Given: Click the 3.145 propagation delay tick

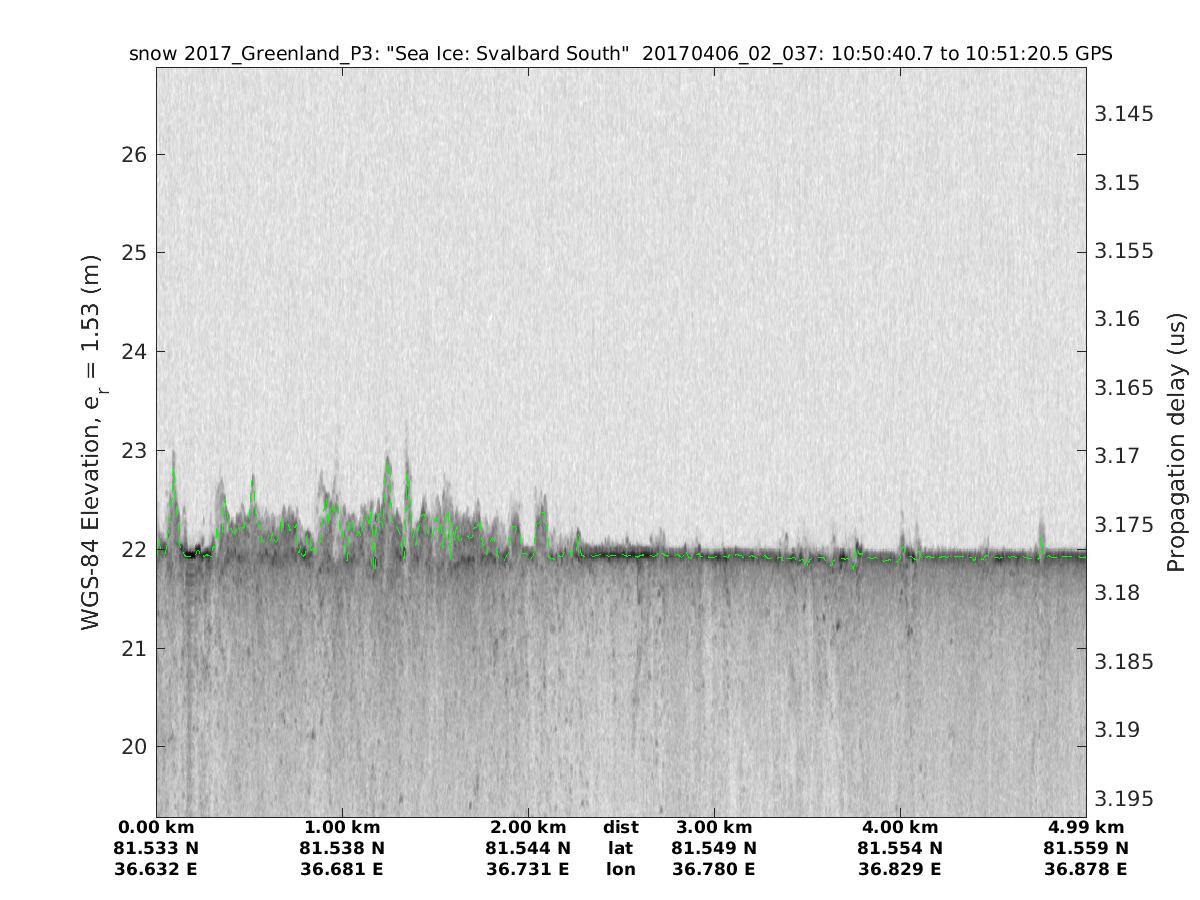Looking at the screenshot, I should (1123, 114).
